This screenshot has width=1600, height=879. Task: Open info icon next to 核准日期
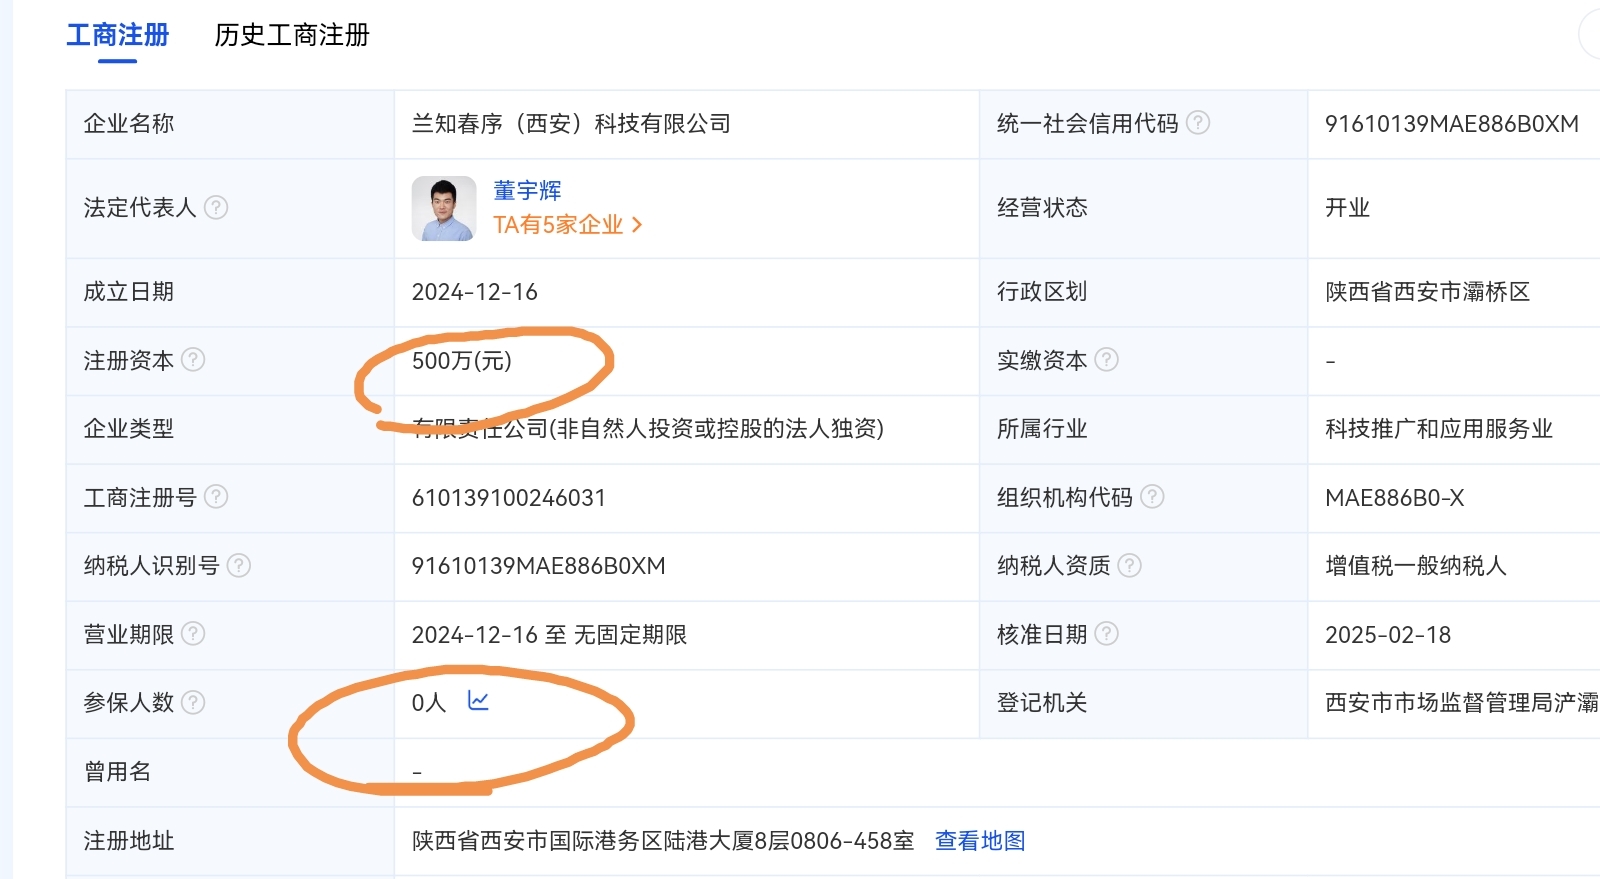click(1106, 634)
